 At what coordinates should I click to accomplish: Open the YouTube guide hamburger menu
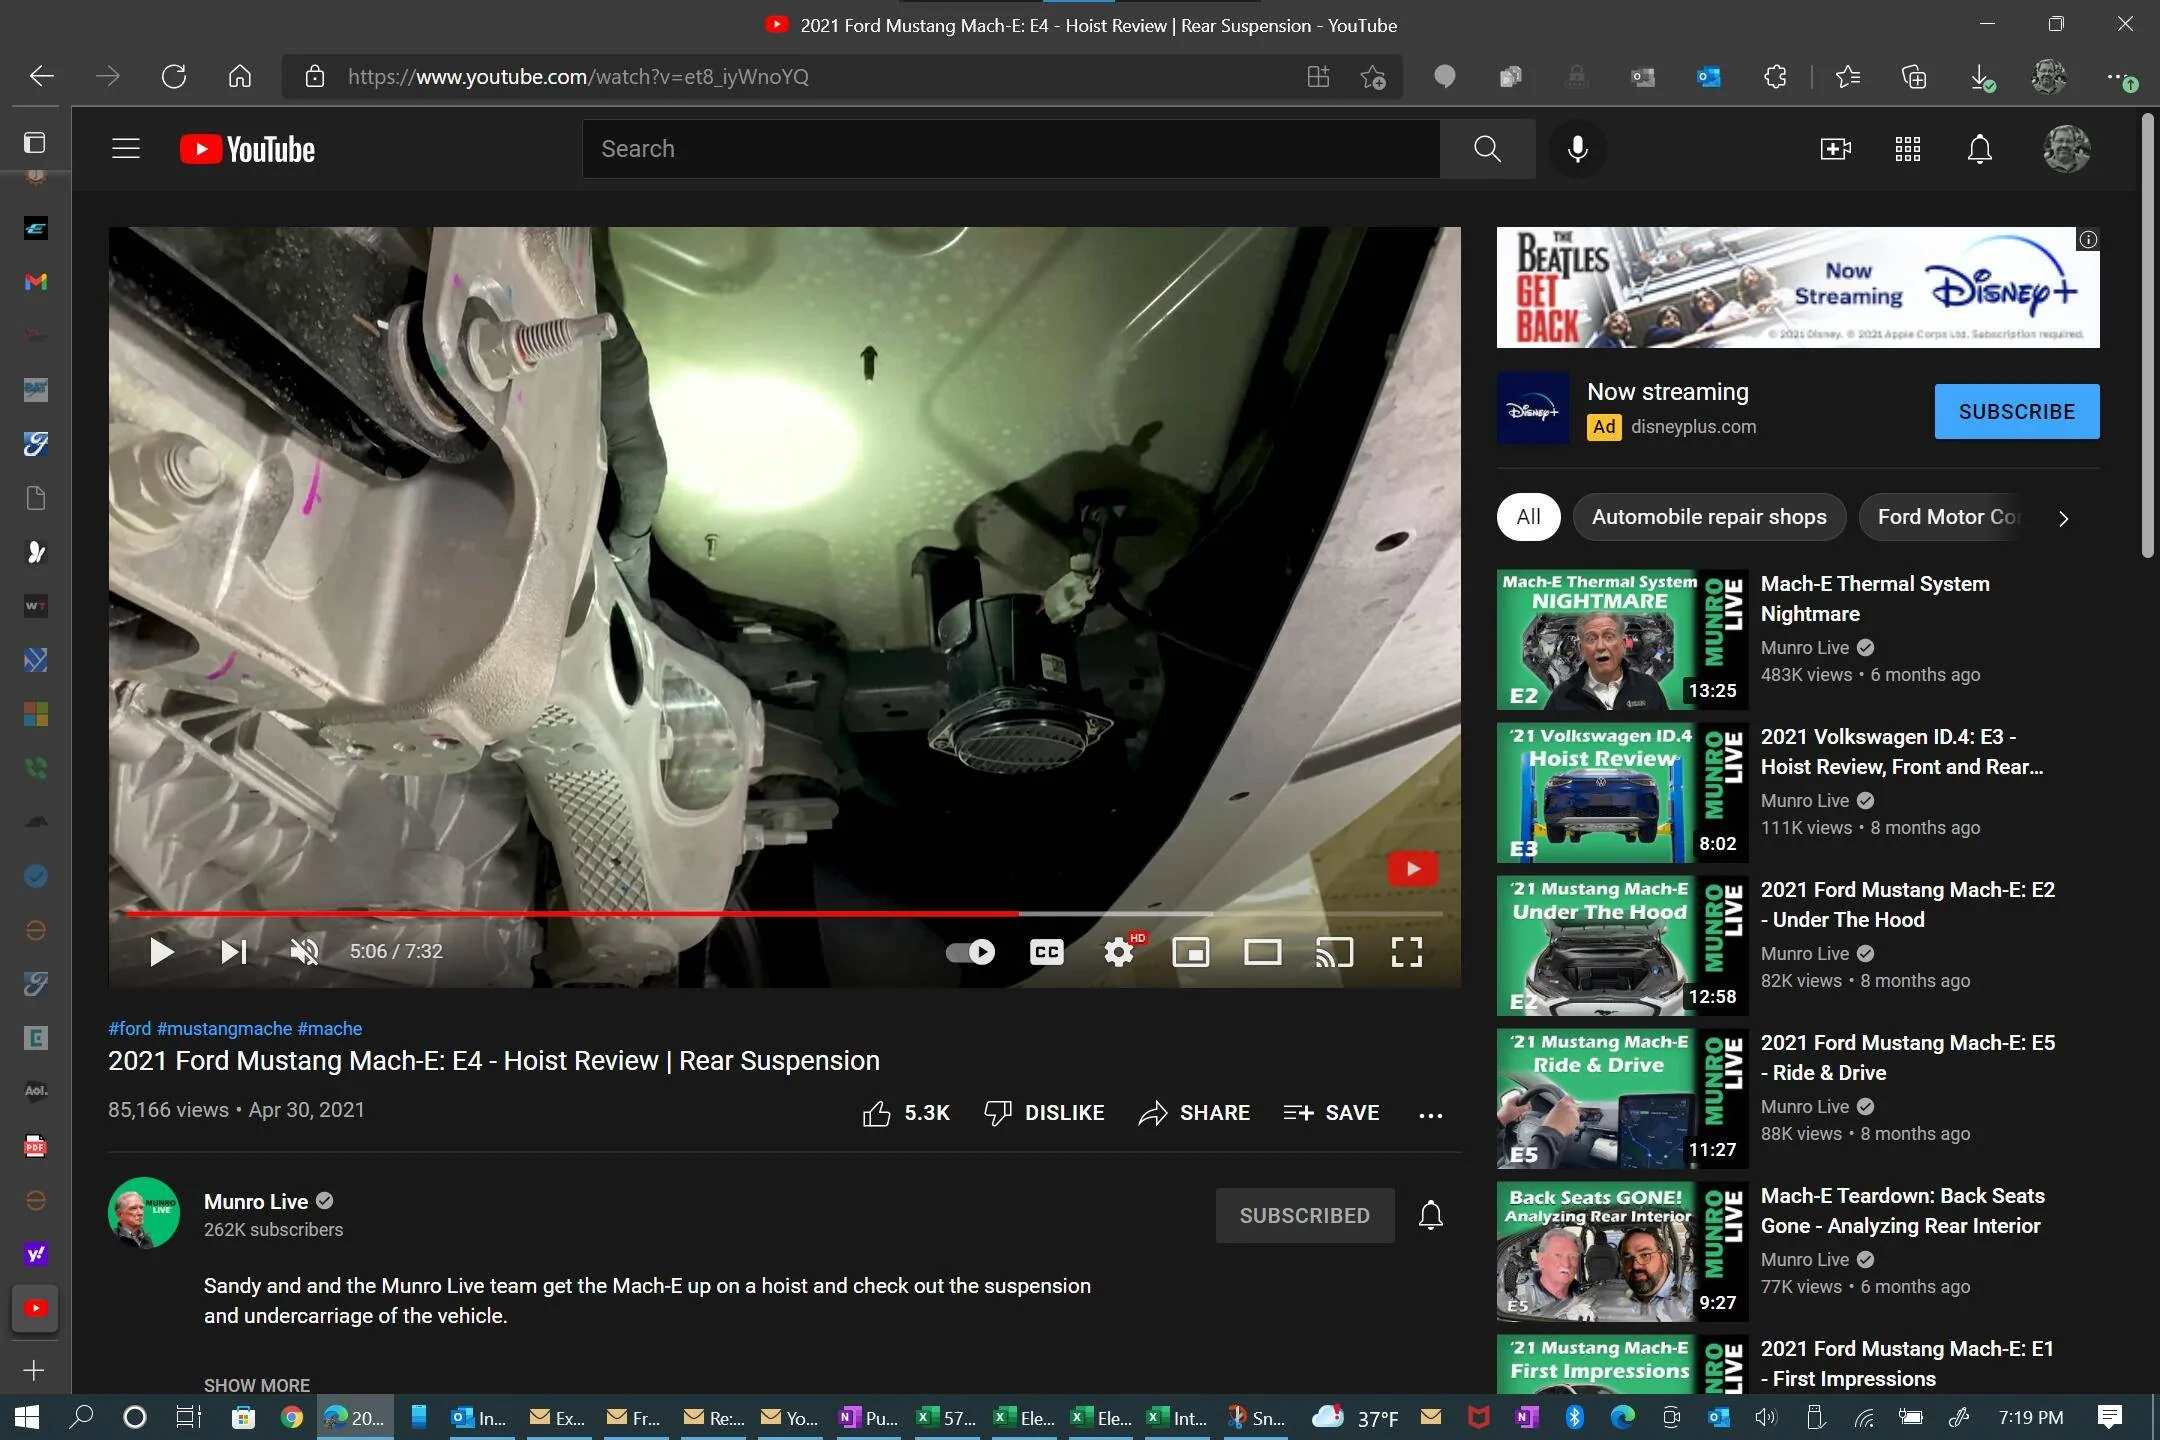[x=126, y=149]
